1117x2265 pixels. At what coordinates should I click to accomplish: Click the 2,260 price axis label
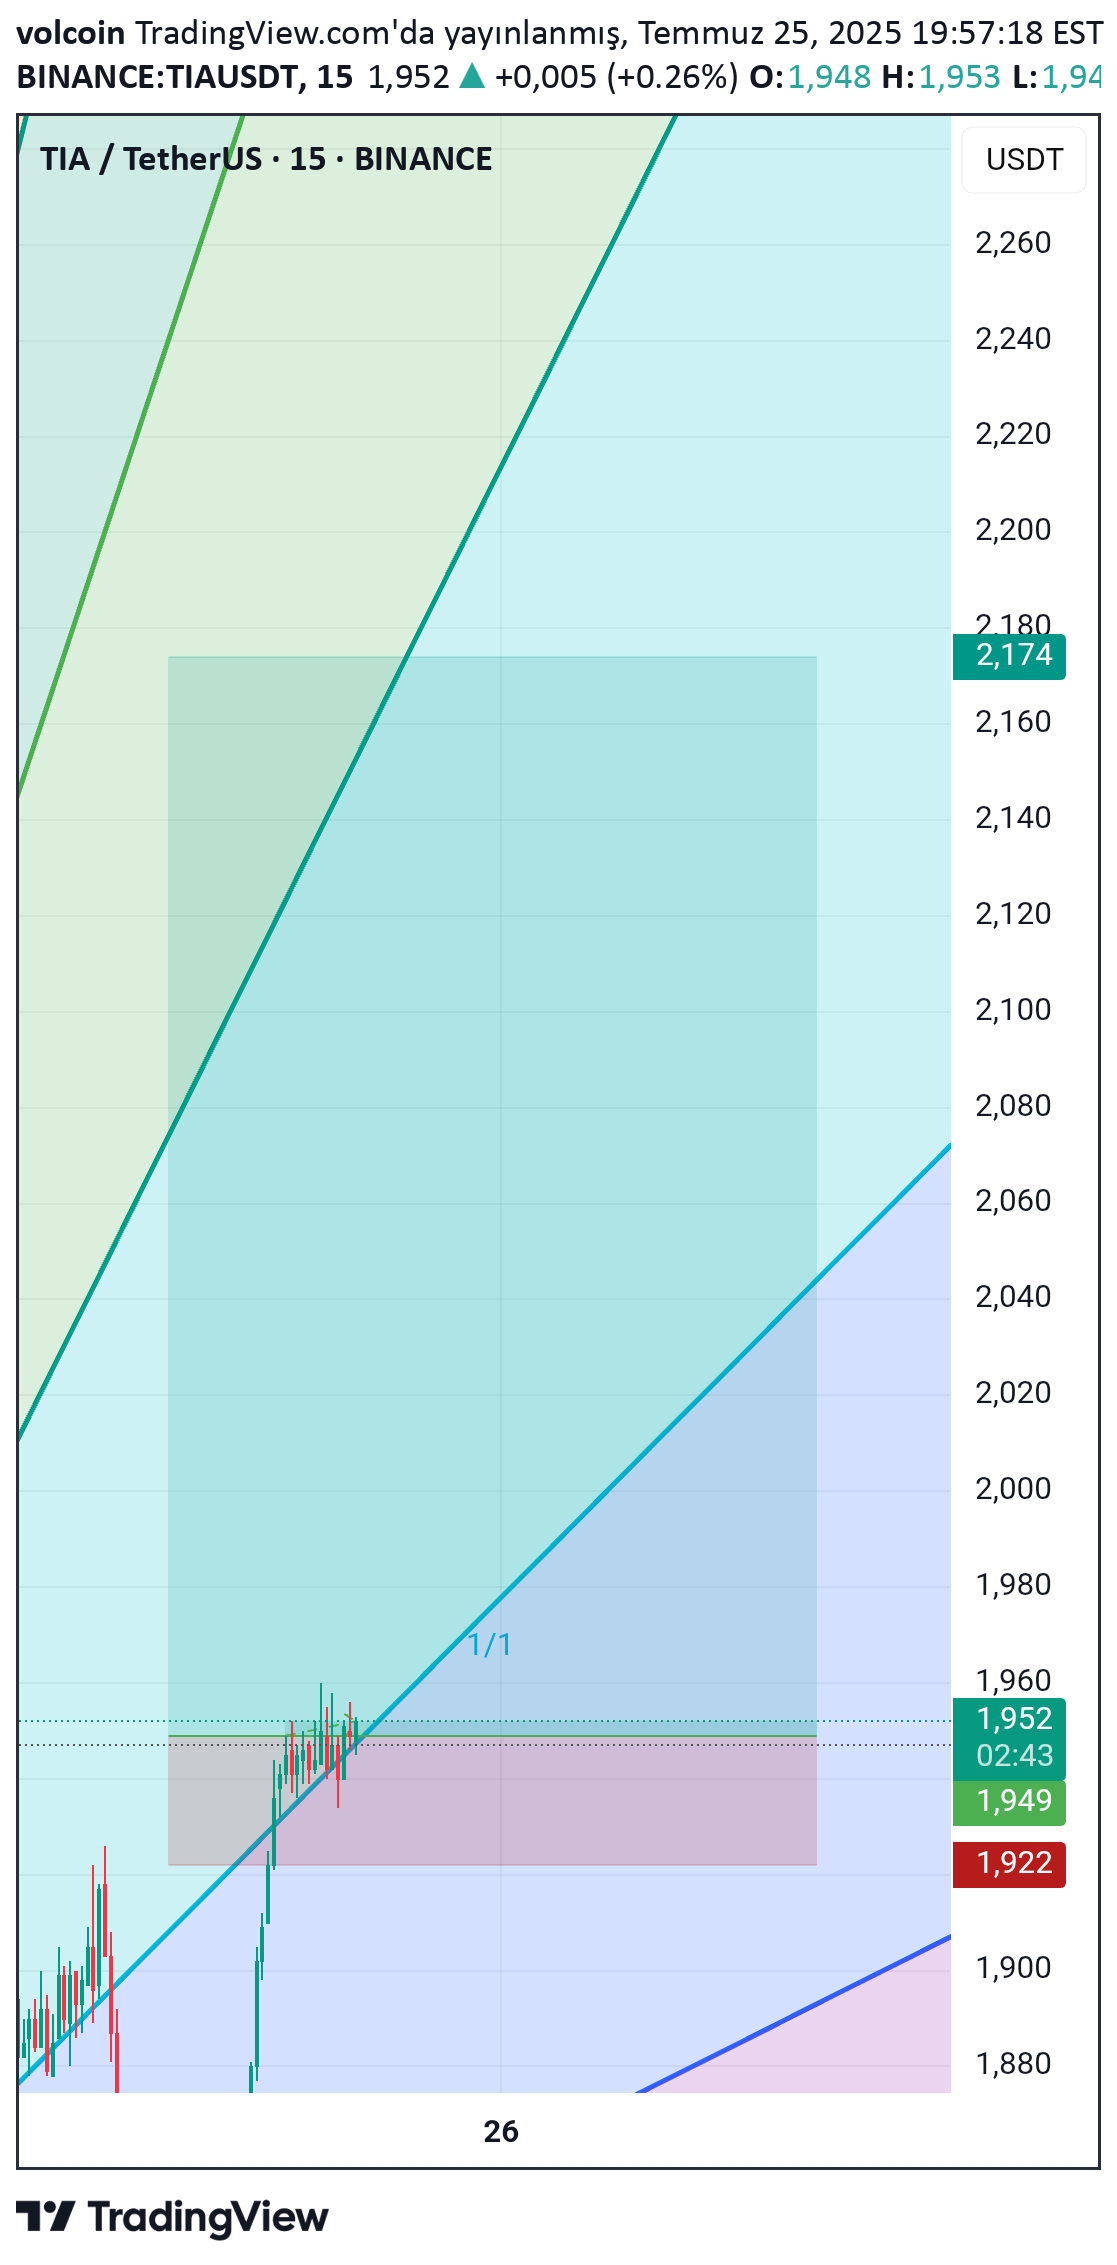(x=1013, y=242)
